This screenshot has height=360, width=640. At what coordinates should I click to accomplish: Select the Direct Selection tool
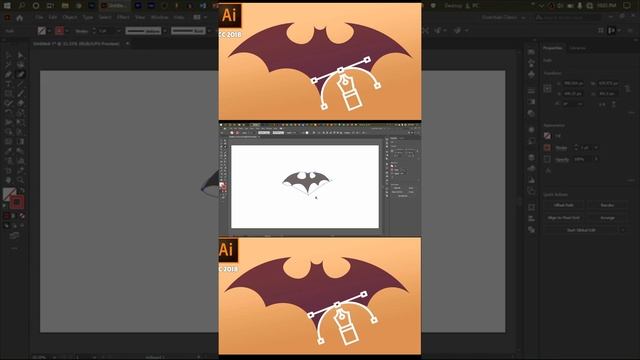[20, 55]
